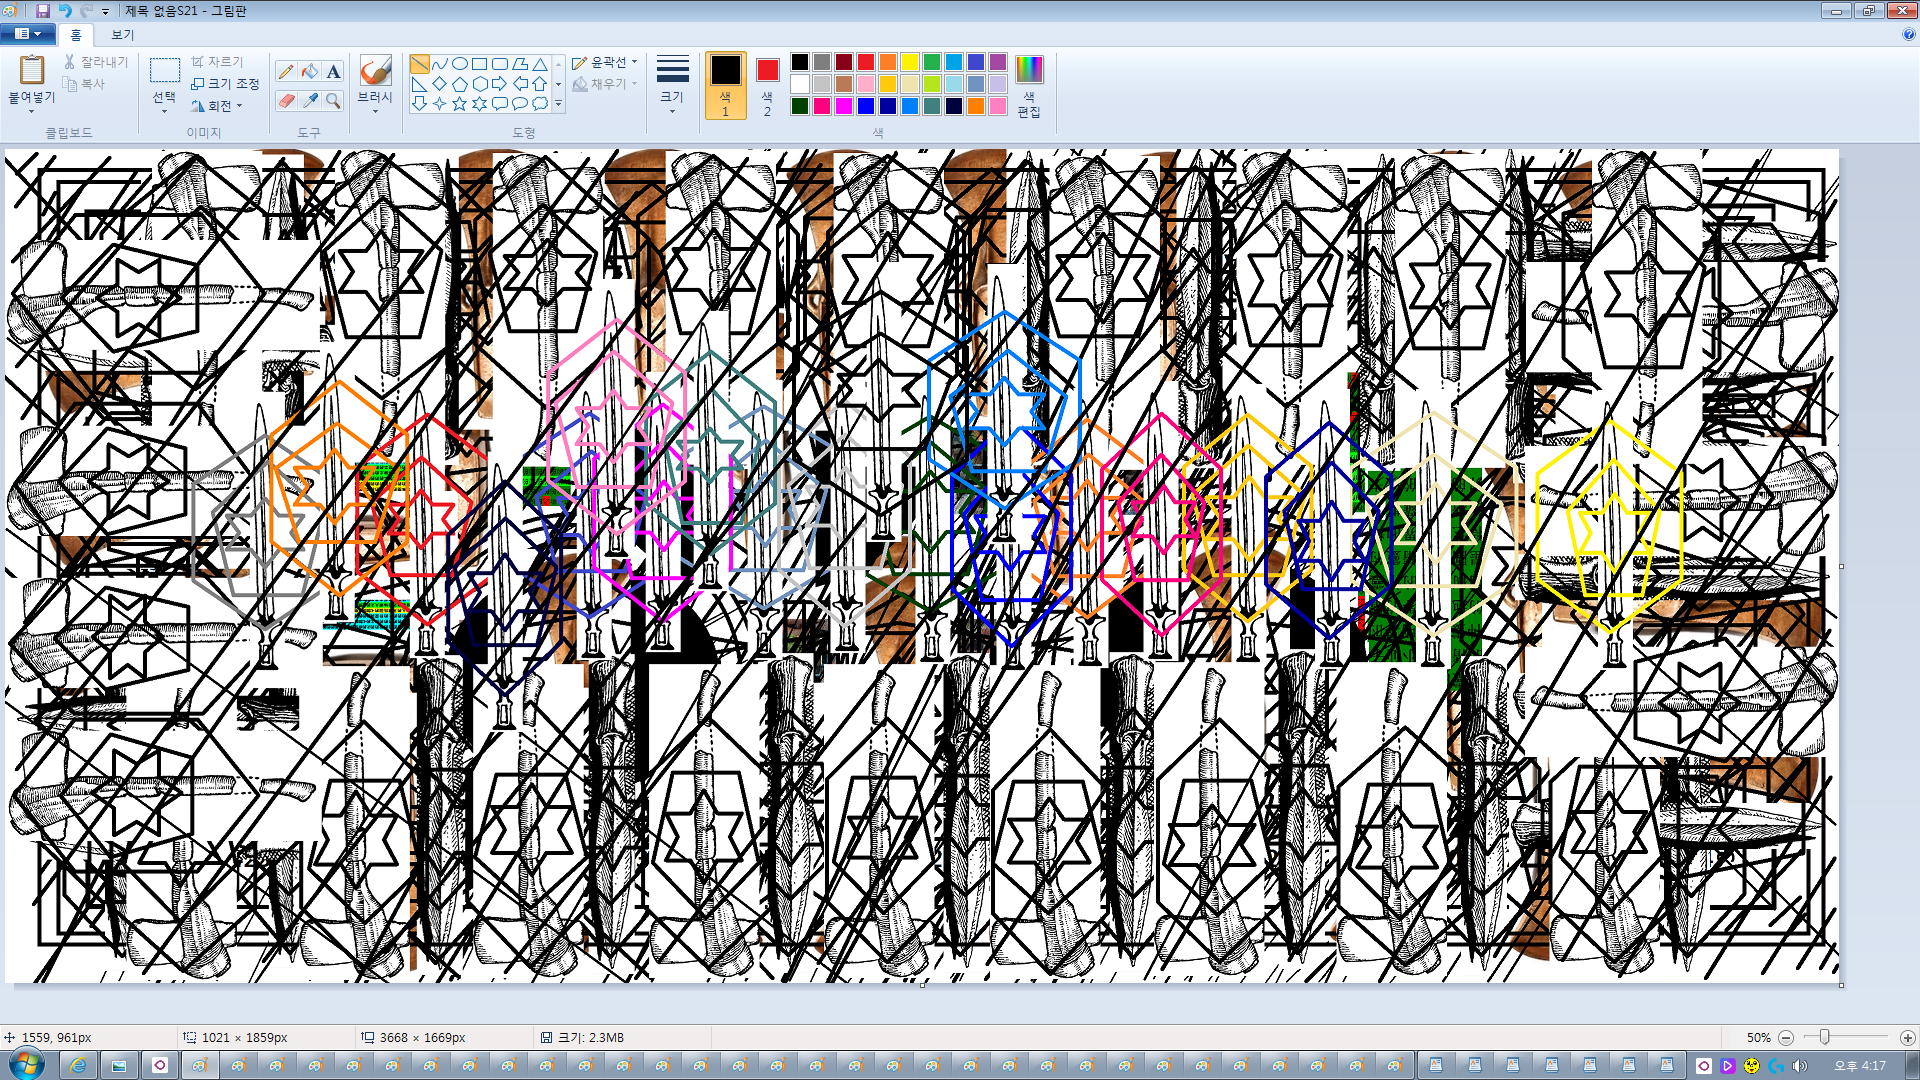Activate the 브러시 brush tool icon
The width and height of the screenshot is (1920, 1080).
(x=375, y=71)
